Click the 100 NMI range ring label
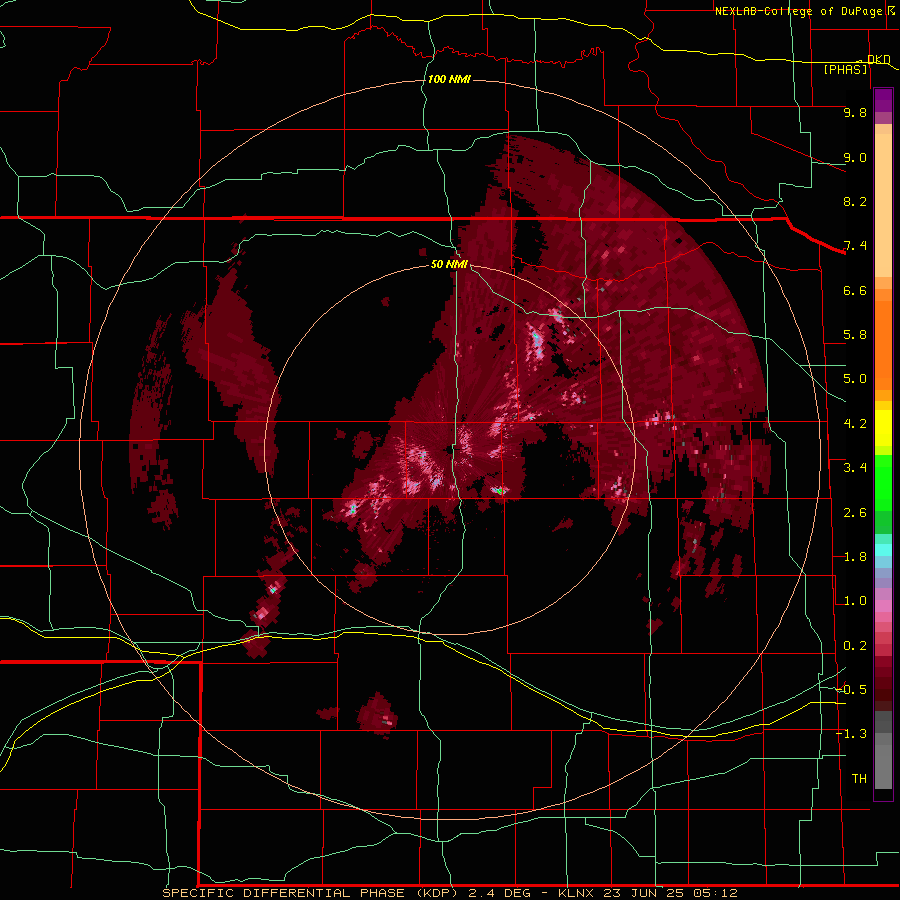This screenshot has height=900, width=900. [449, 79]
